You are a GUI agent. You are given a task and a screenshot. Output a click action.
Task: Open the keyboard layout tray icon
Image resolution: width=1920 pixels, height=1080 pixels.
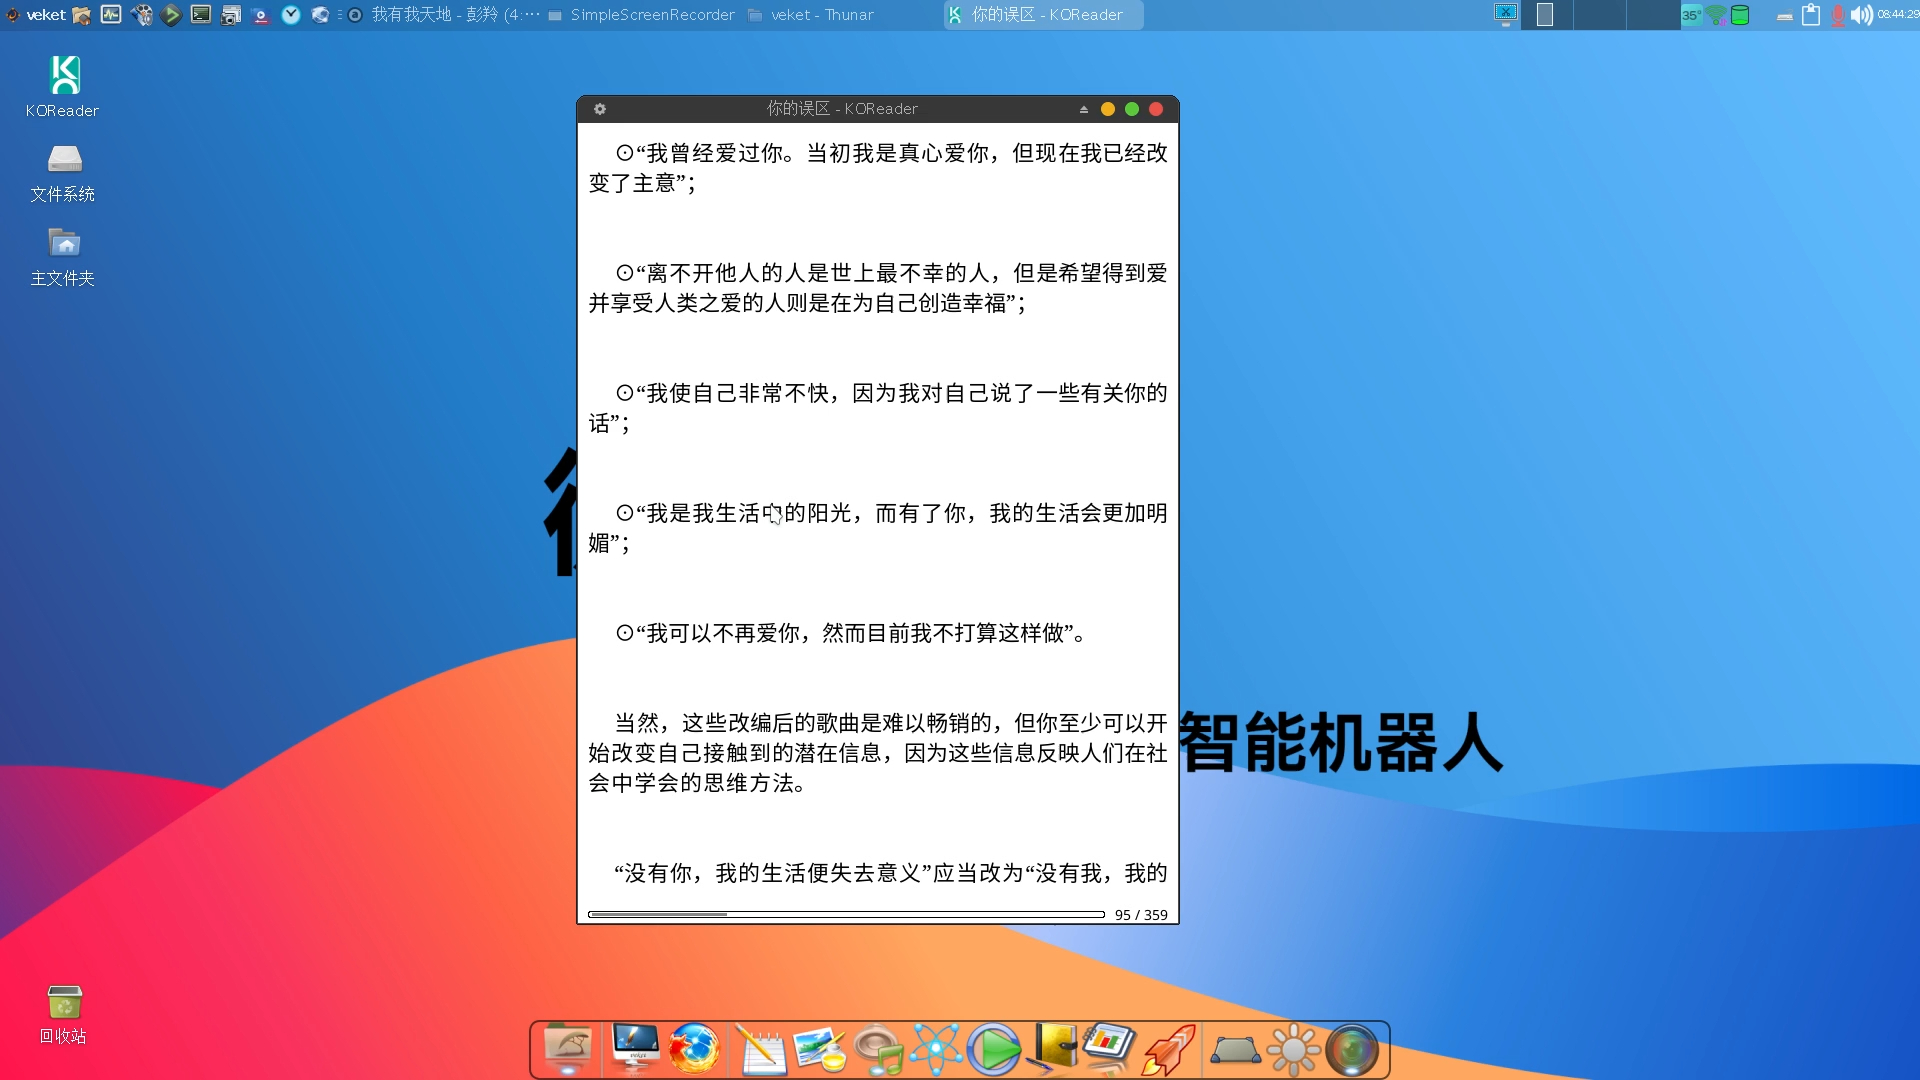1784,16
